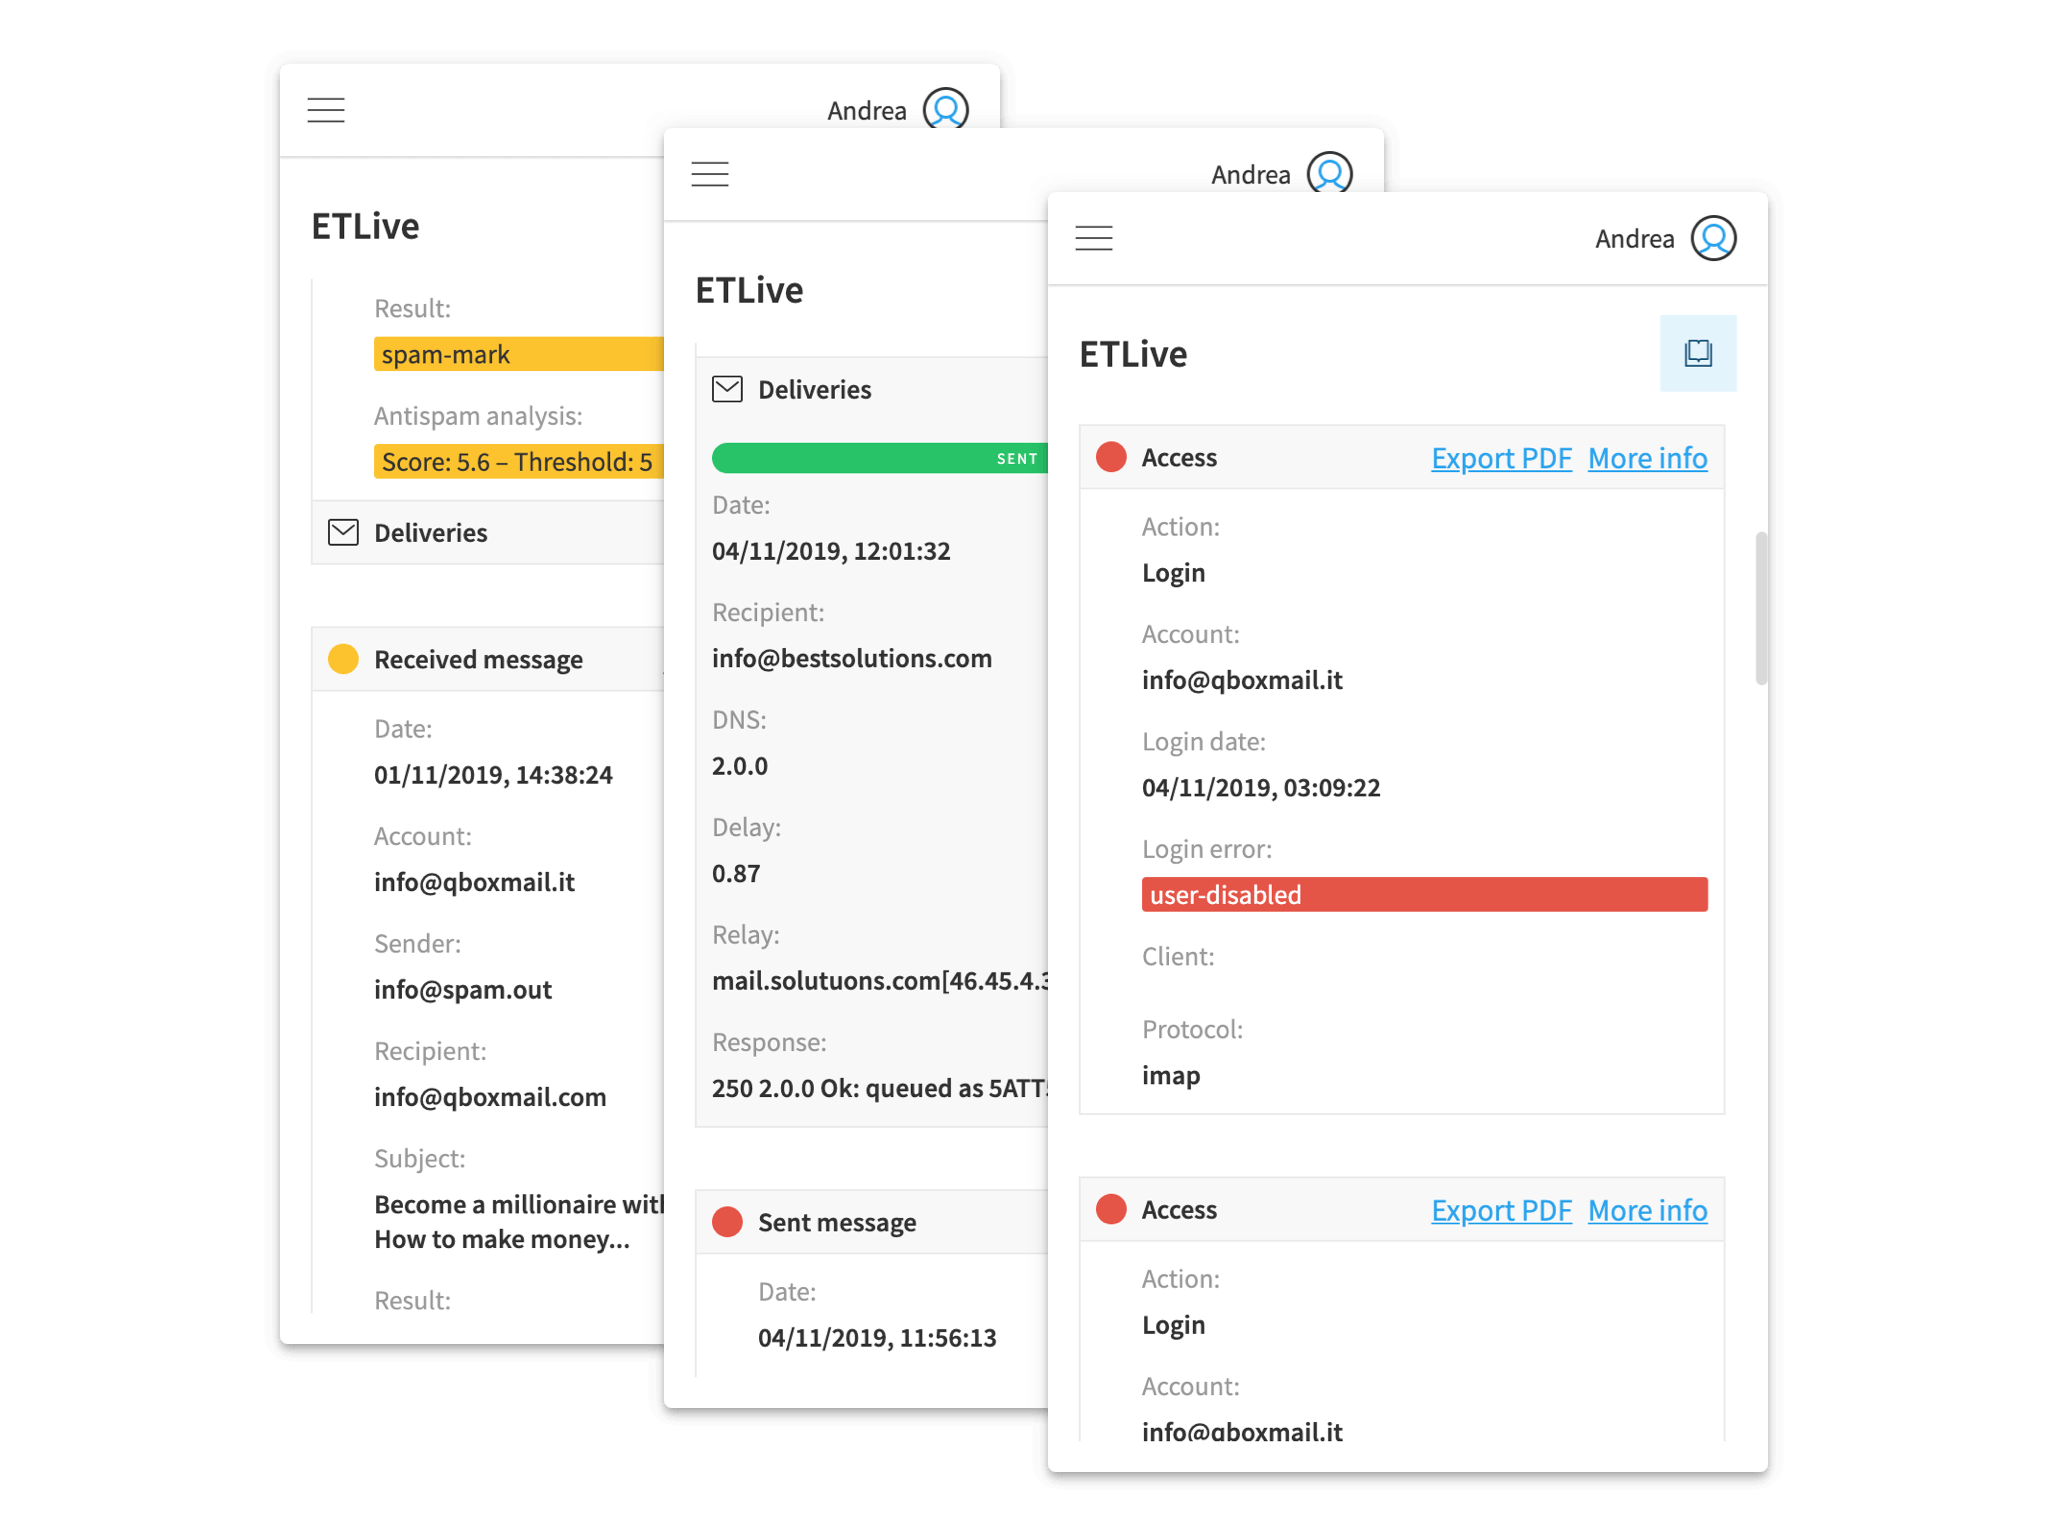Image resolution: width=2048 pixels, height=1536 pixels.
Task: Select account info@qboxmail.it in first Access entry
Action: click(x=1242, y=680)
